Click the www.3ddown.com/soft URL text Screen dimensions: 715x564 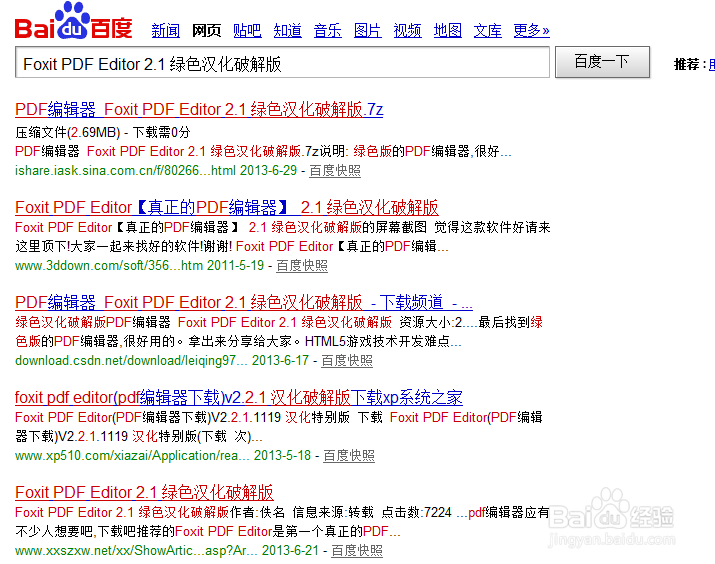pos(109,265)
